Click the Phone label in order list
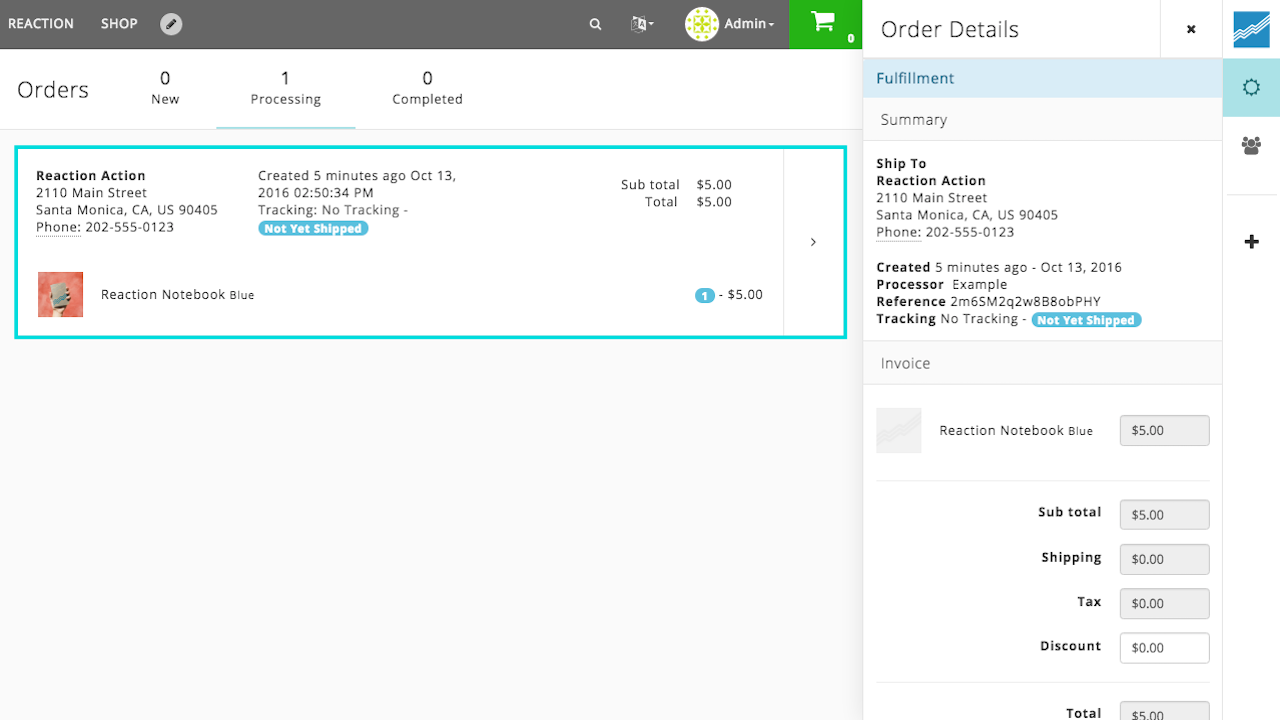Viewport: 1280px width, 720px height. 59,227
